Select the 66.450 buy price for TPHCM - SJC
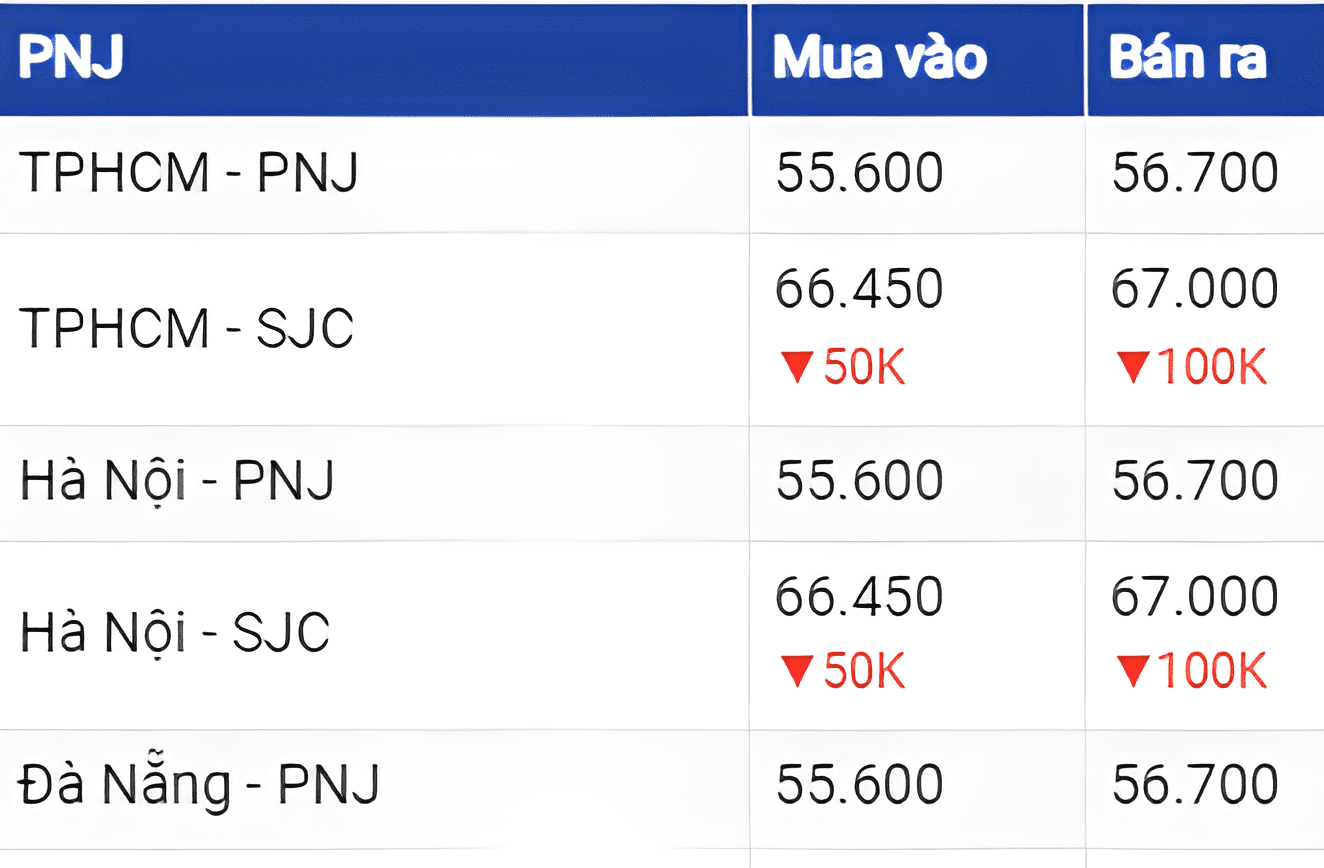The height and width of the screenshot is (868, 1324). coord(859,289)
